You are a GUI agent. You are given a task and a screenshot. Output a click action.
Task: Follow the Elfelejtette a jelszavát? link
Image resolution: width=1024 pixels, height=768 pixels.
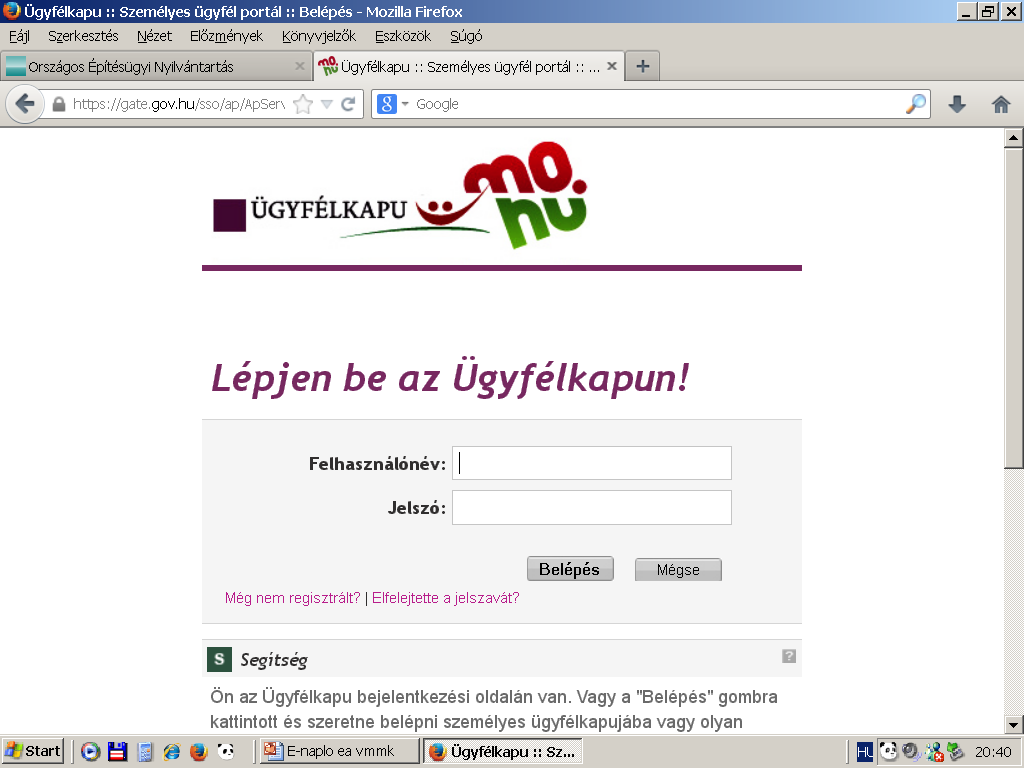445,598
